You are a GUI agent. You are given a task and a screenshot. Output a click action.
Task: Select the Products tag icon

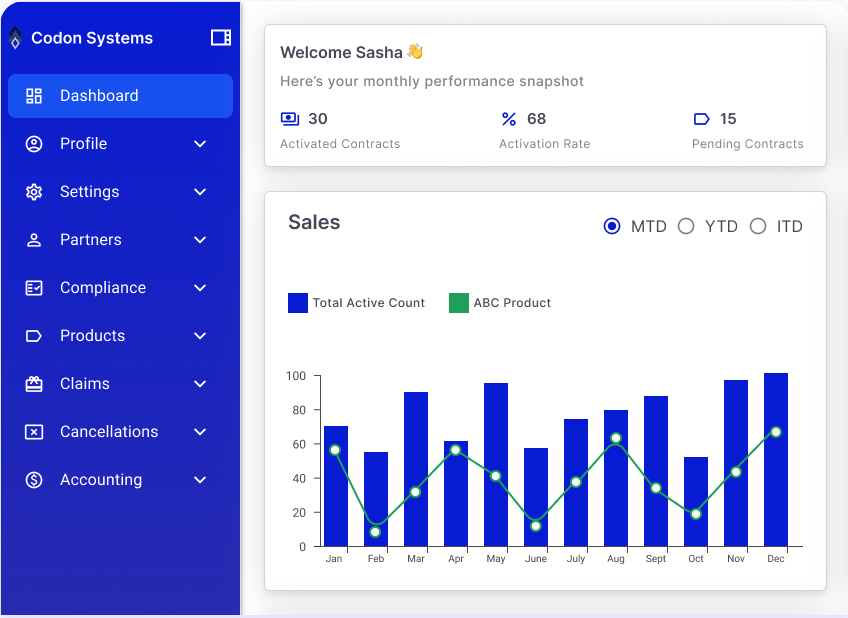[32, 336]
